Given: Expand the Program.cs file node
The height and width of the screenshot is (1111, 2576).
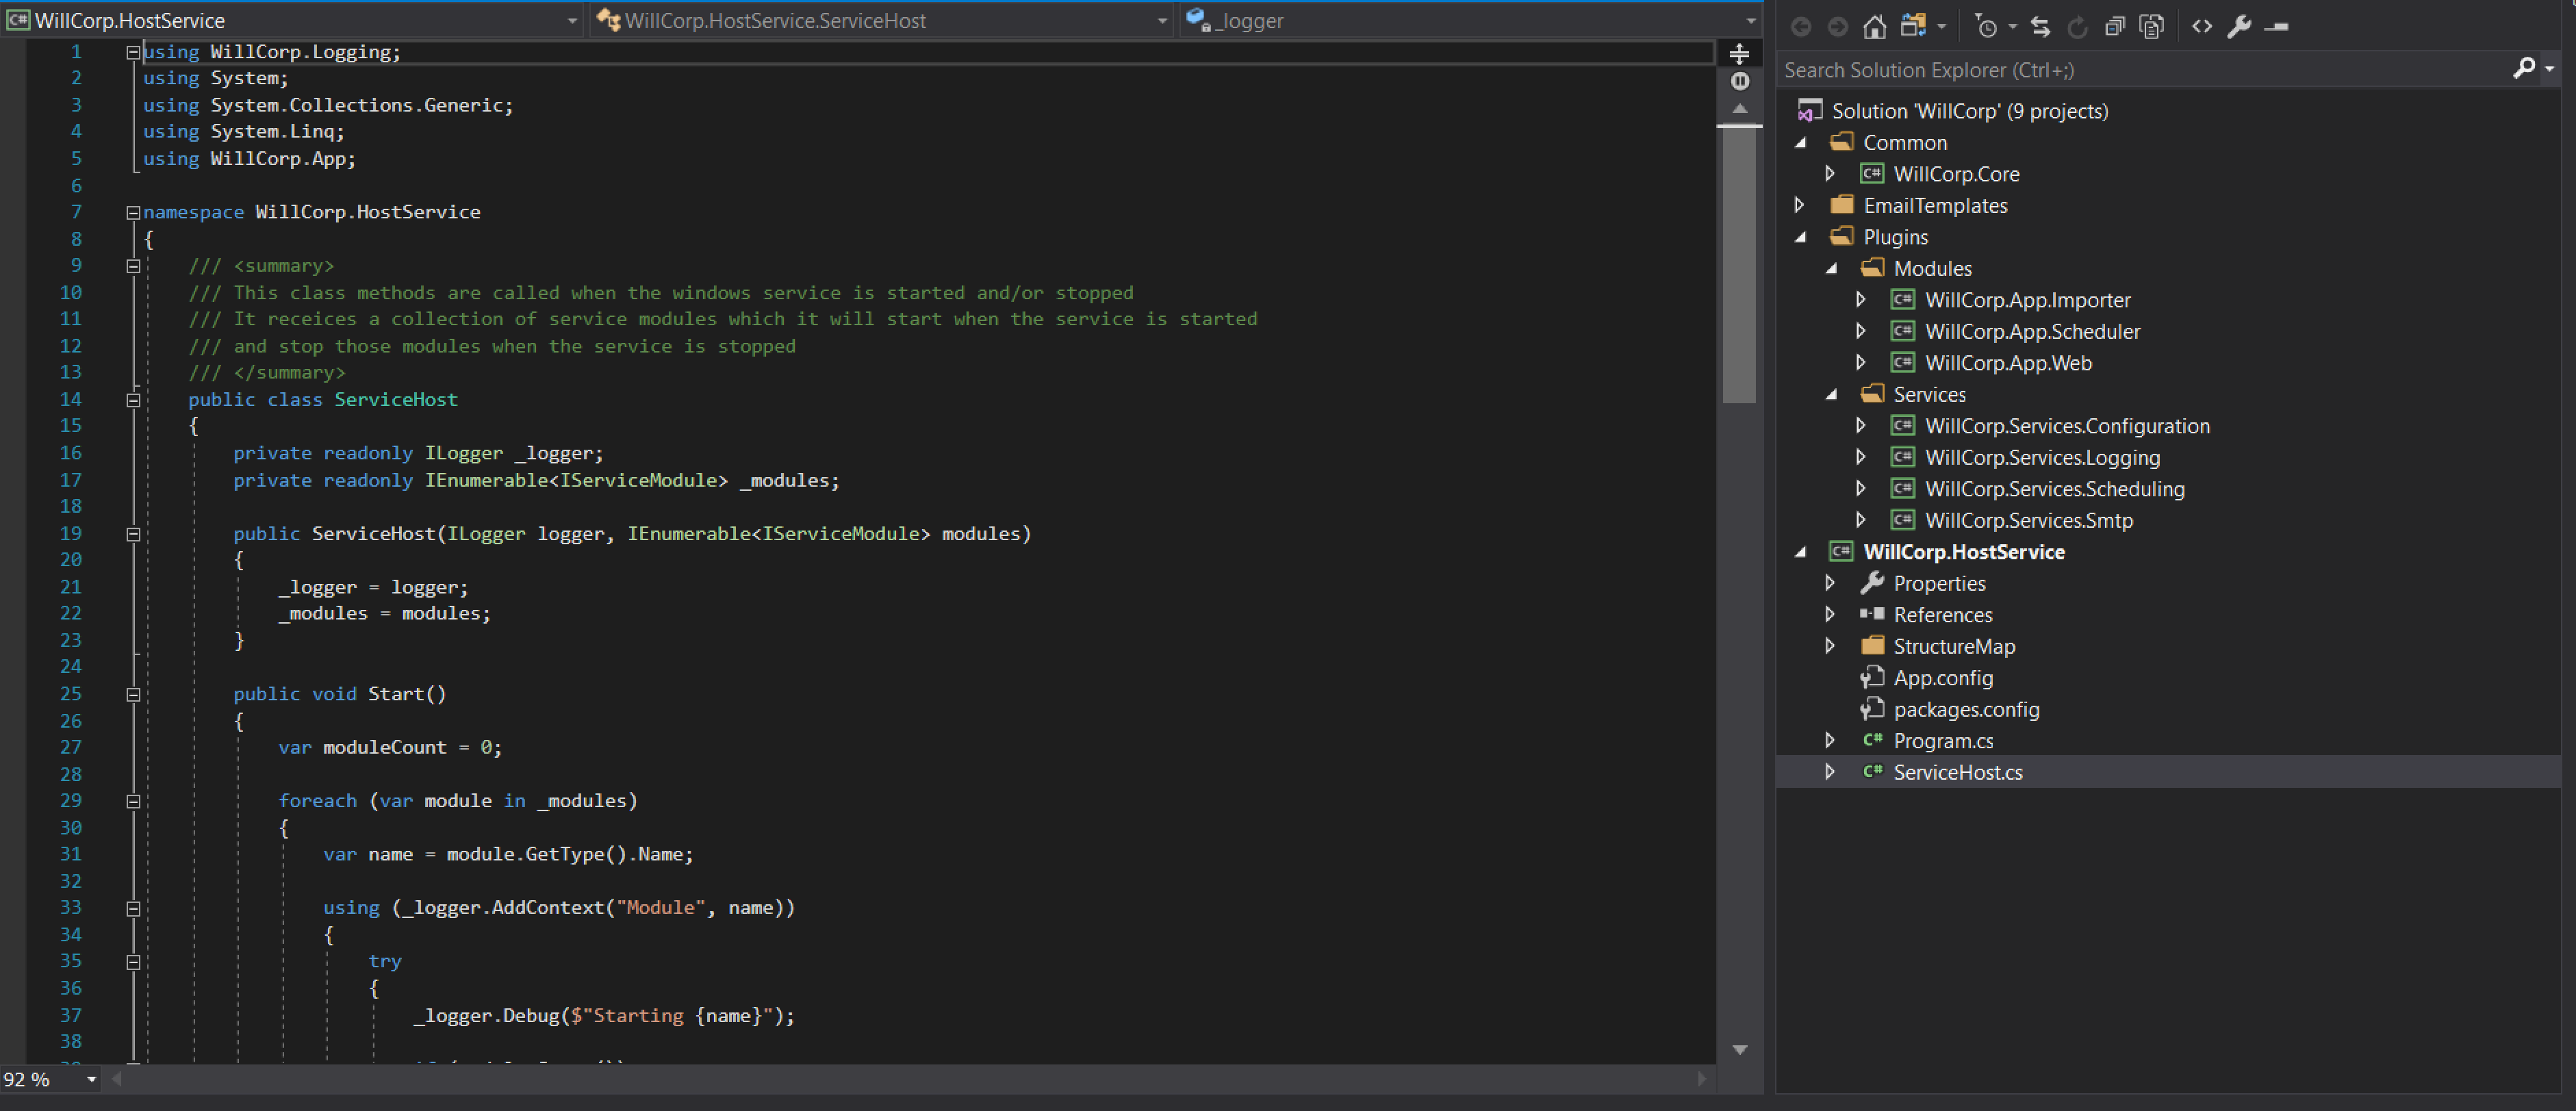Looking at the screenshot, I should [1830, 740].
